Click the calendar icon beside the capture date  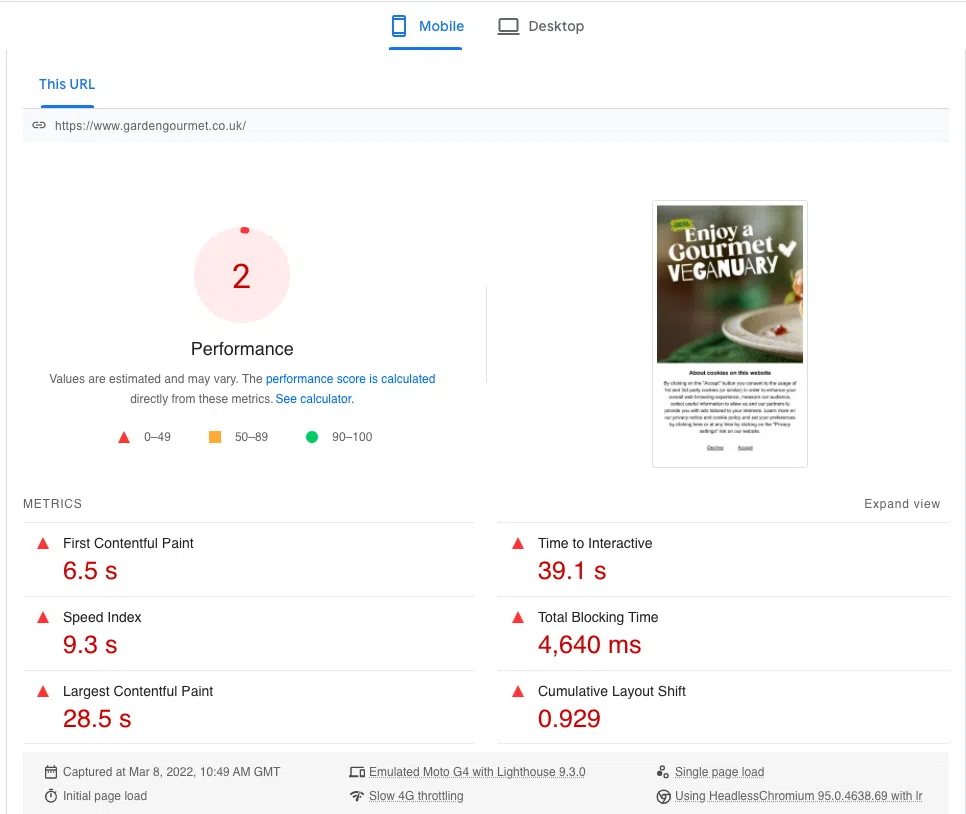coord(49,771)
